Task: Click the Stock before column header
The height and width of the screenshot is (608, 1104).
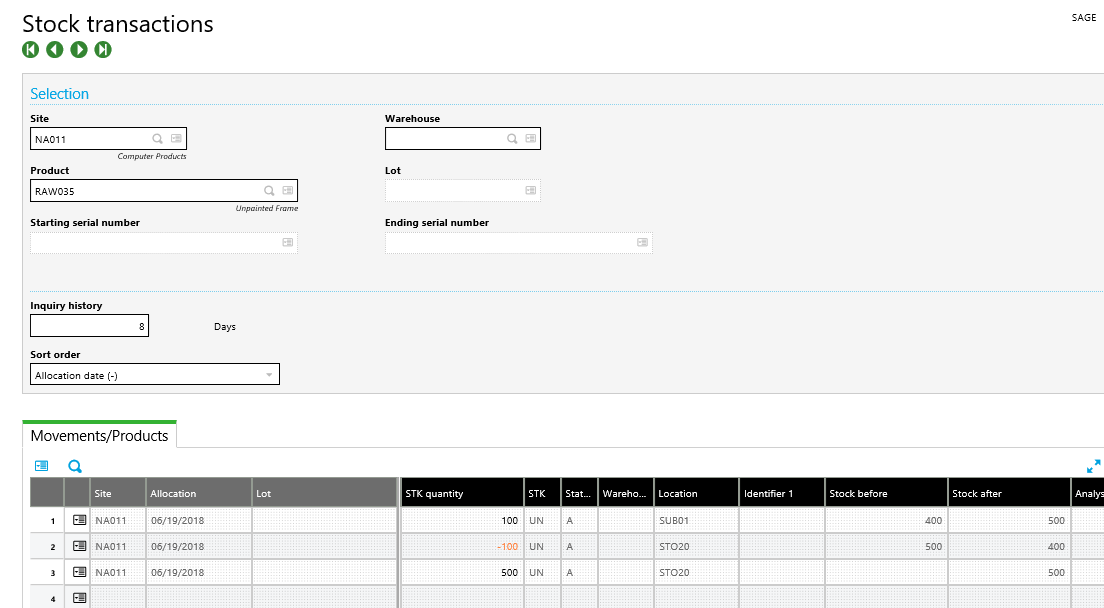Action: (x=886, y=493)
